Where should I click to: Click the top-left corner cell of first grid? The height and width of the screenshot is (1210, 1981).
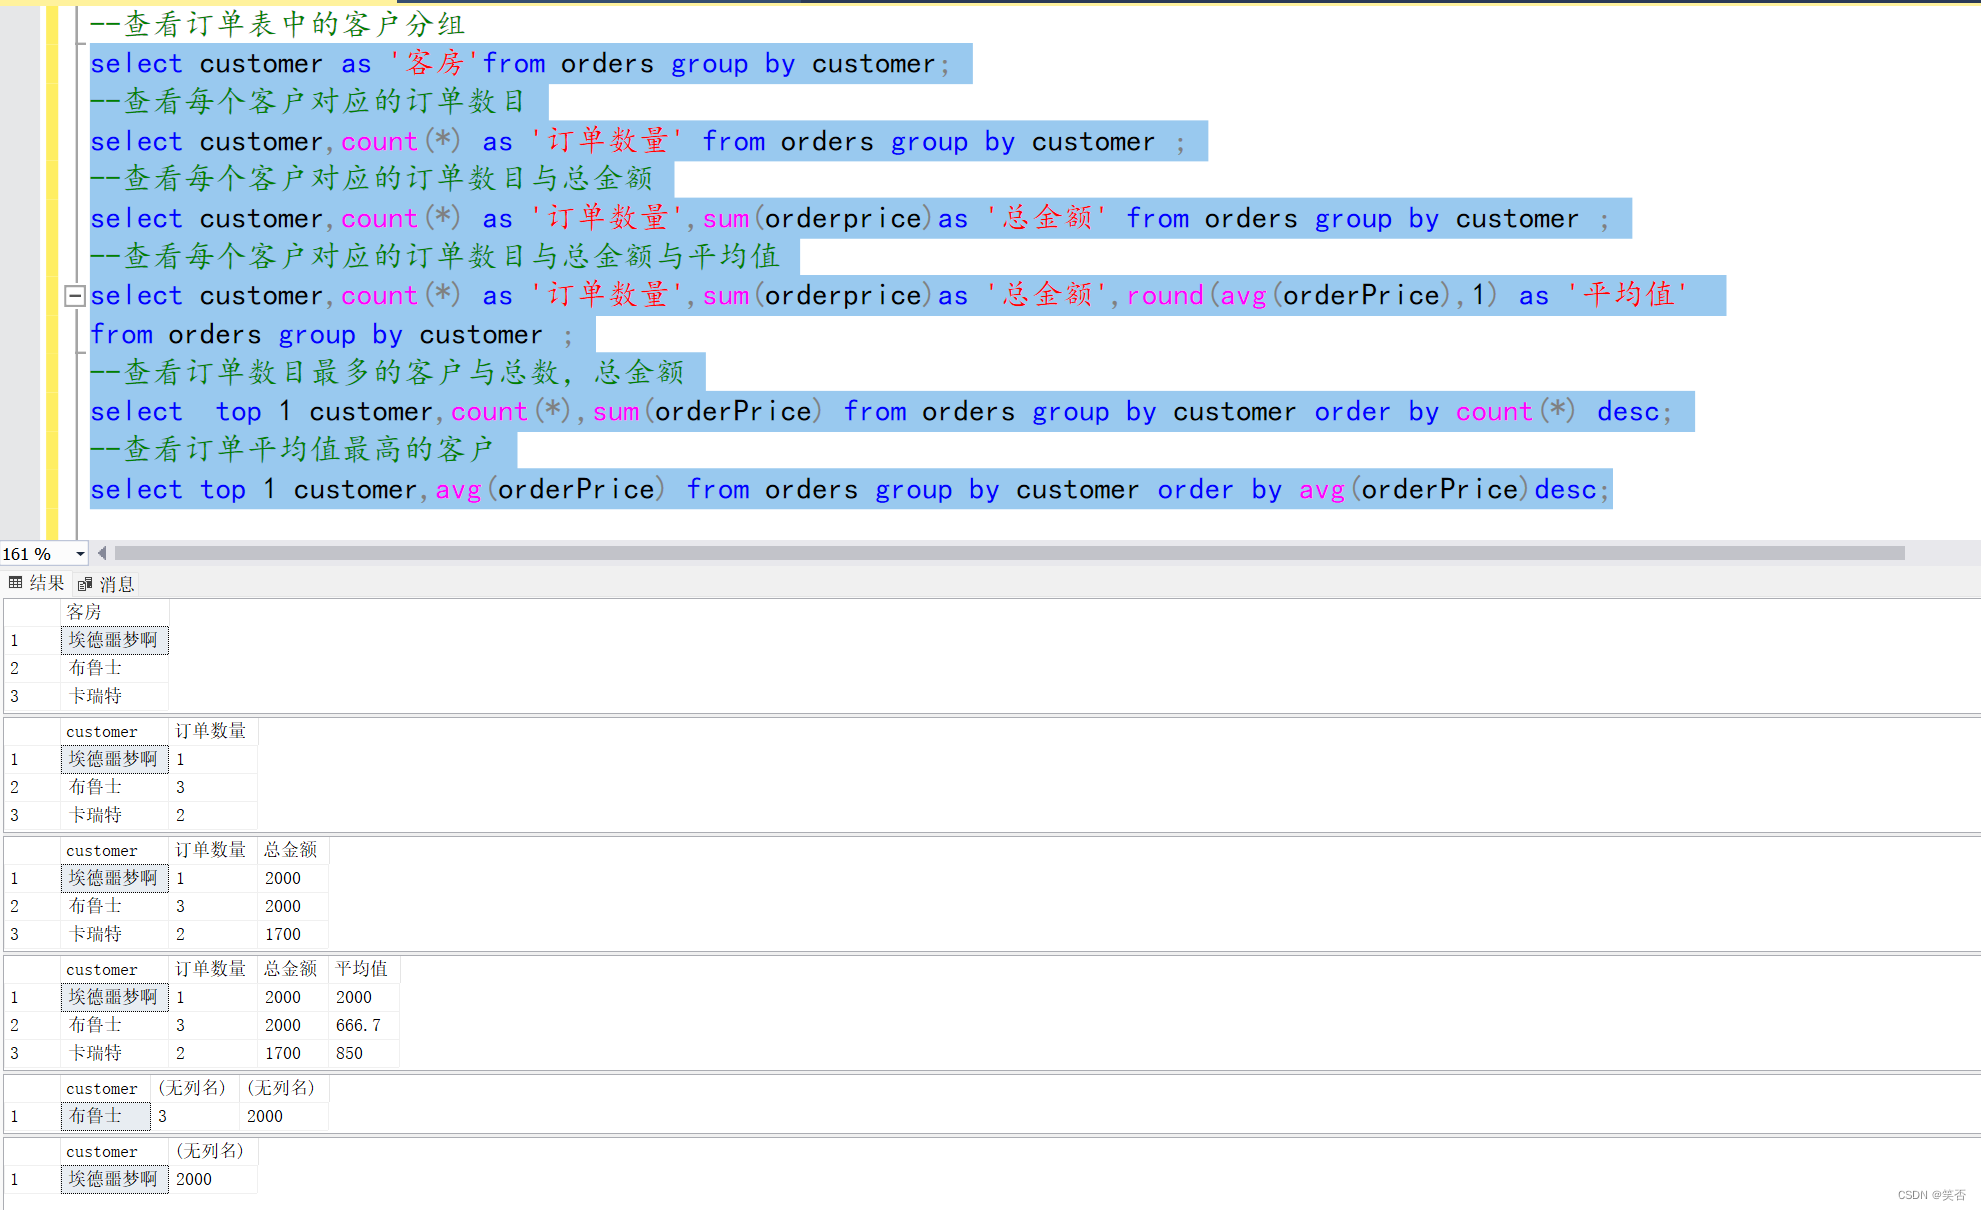30,612
